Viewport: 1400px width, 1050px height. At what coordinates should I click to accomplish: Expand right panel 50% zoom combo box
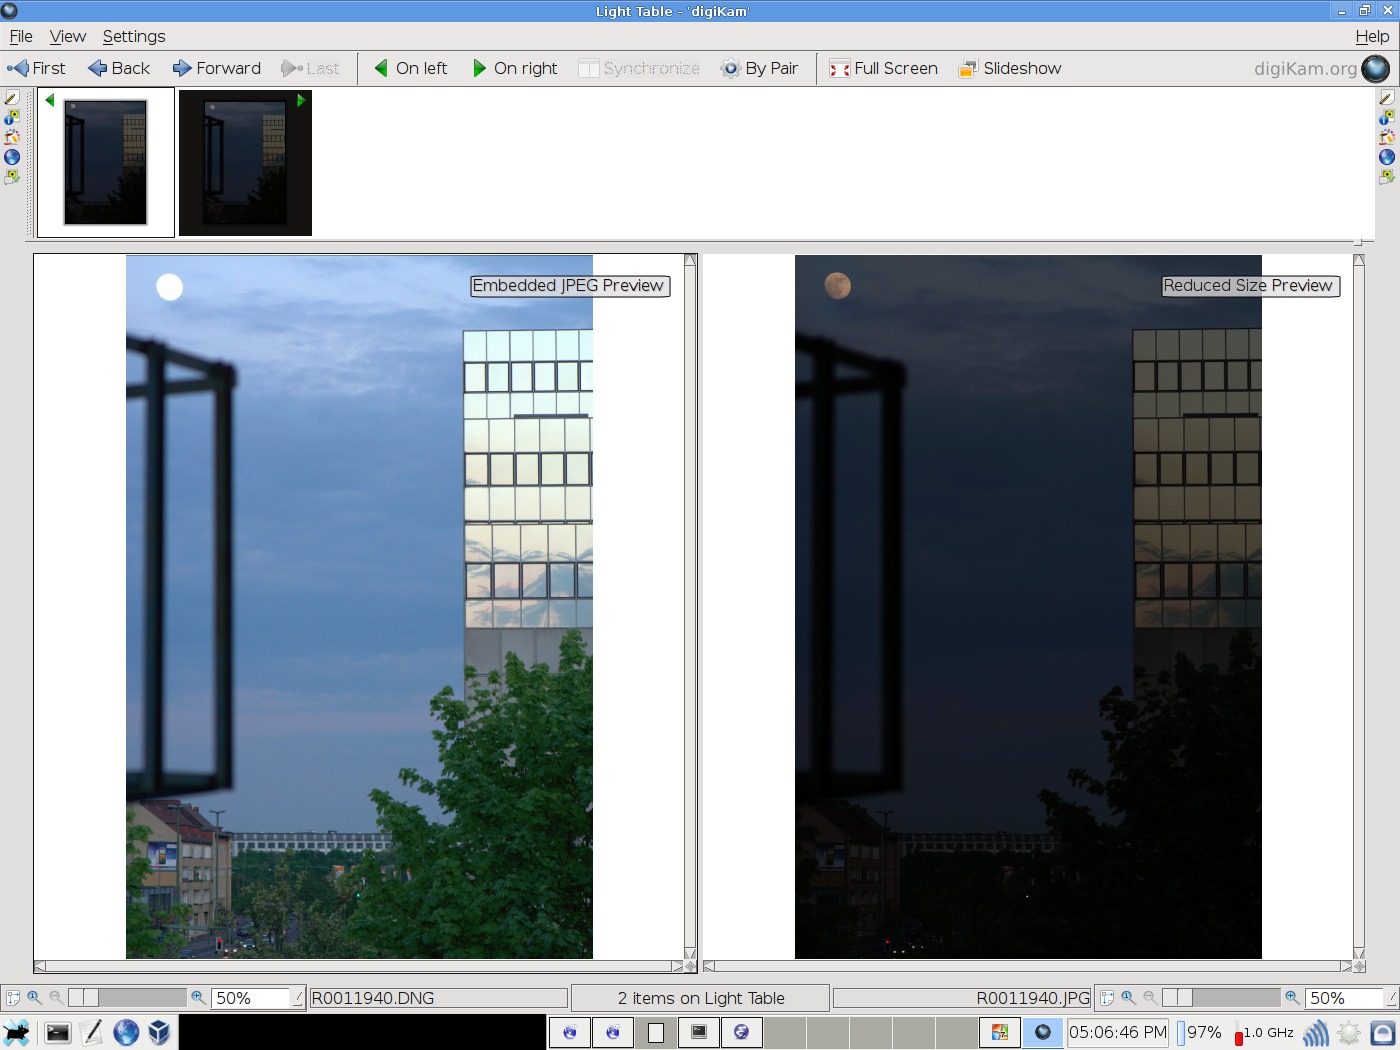tap(1389, 998)
